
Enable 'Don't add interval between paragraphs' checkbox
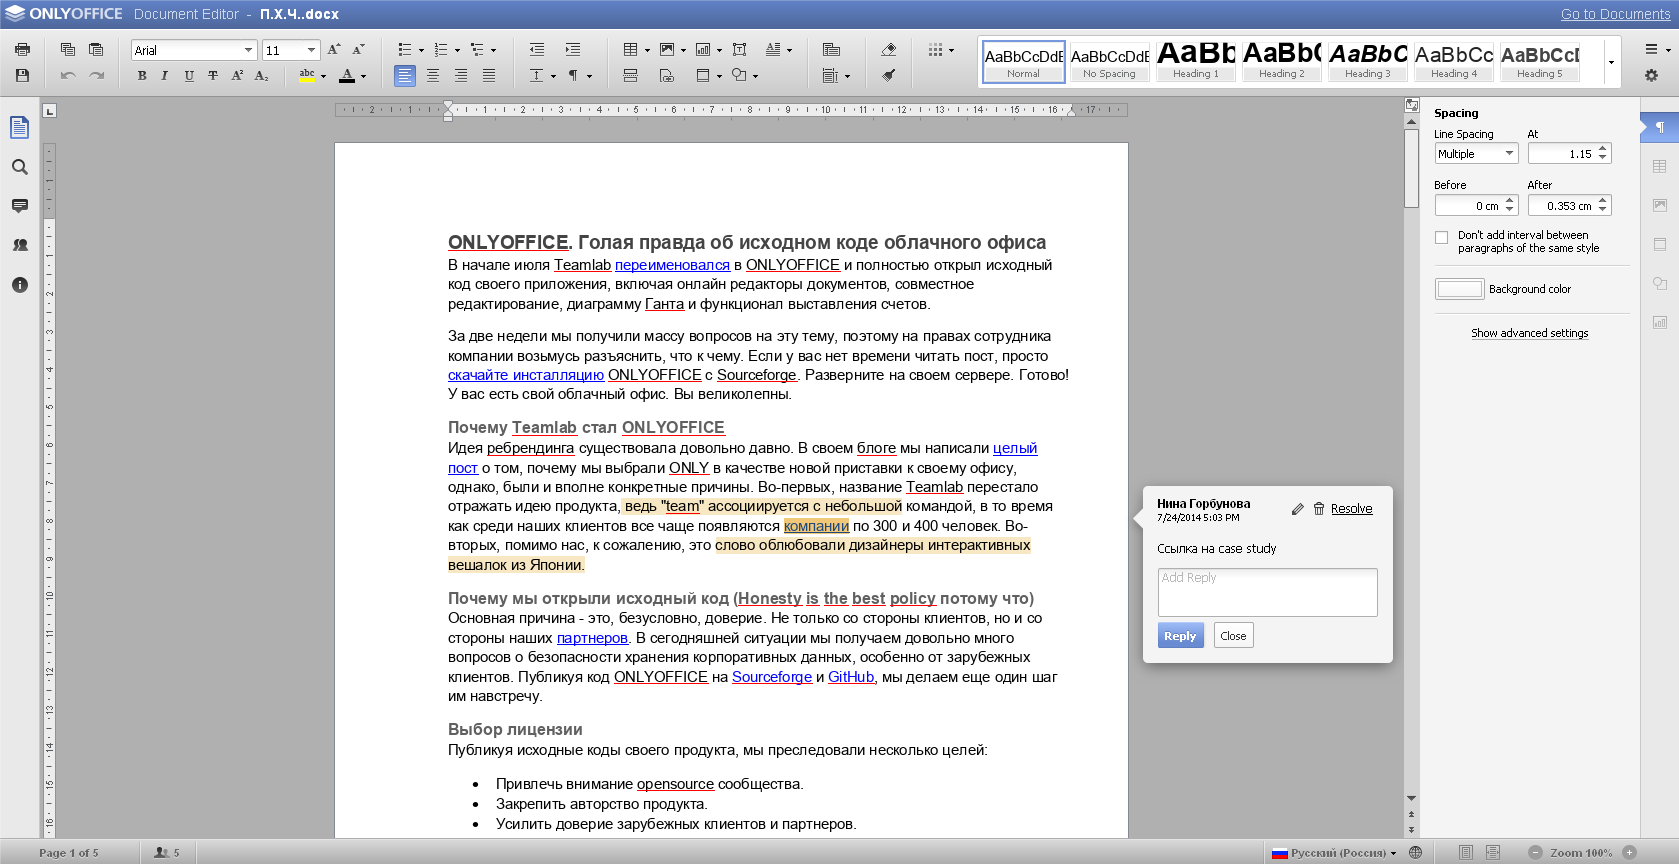point(1441,238)
